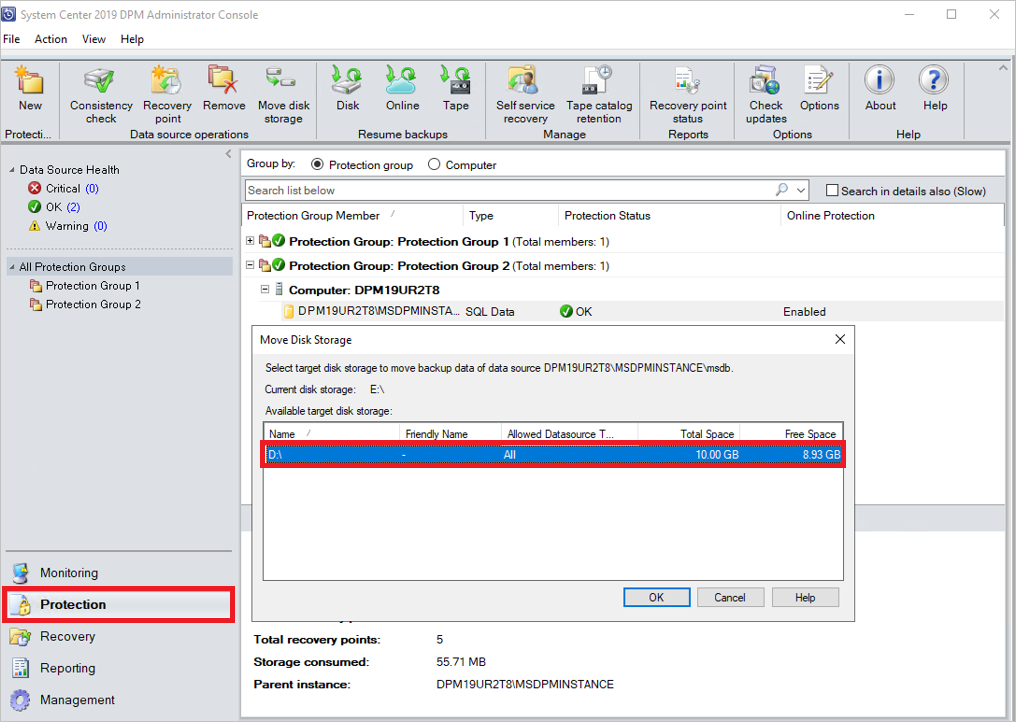The height and width of the screenshot is (722, 1016).
Task: Collapse the left navigation pane chevron
Action: [x=228, y=154]
